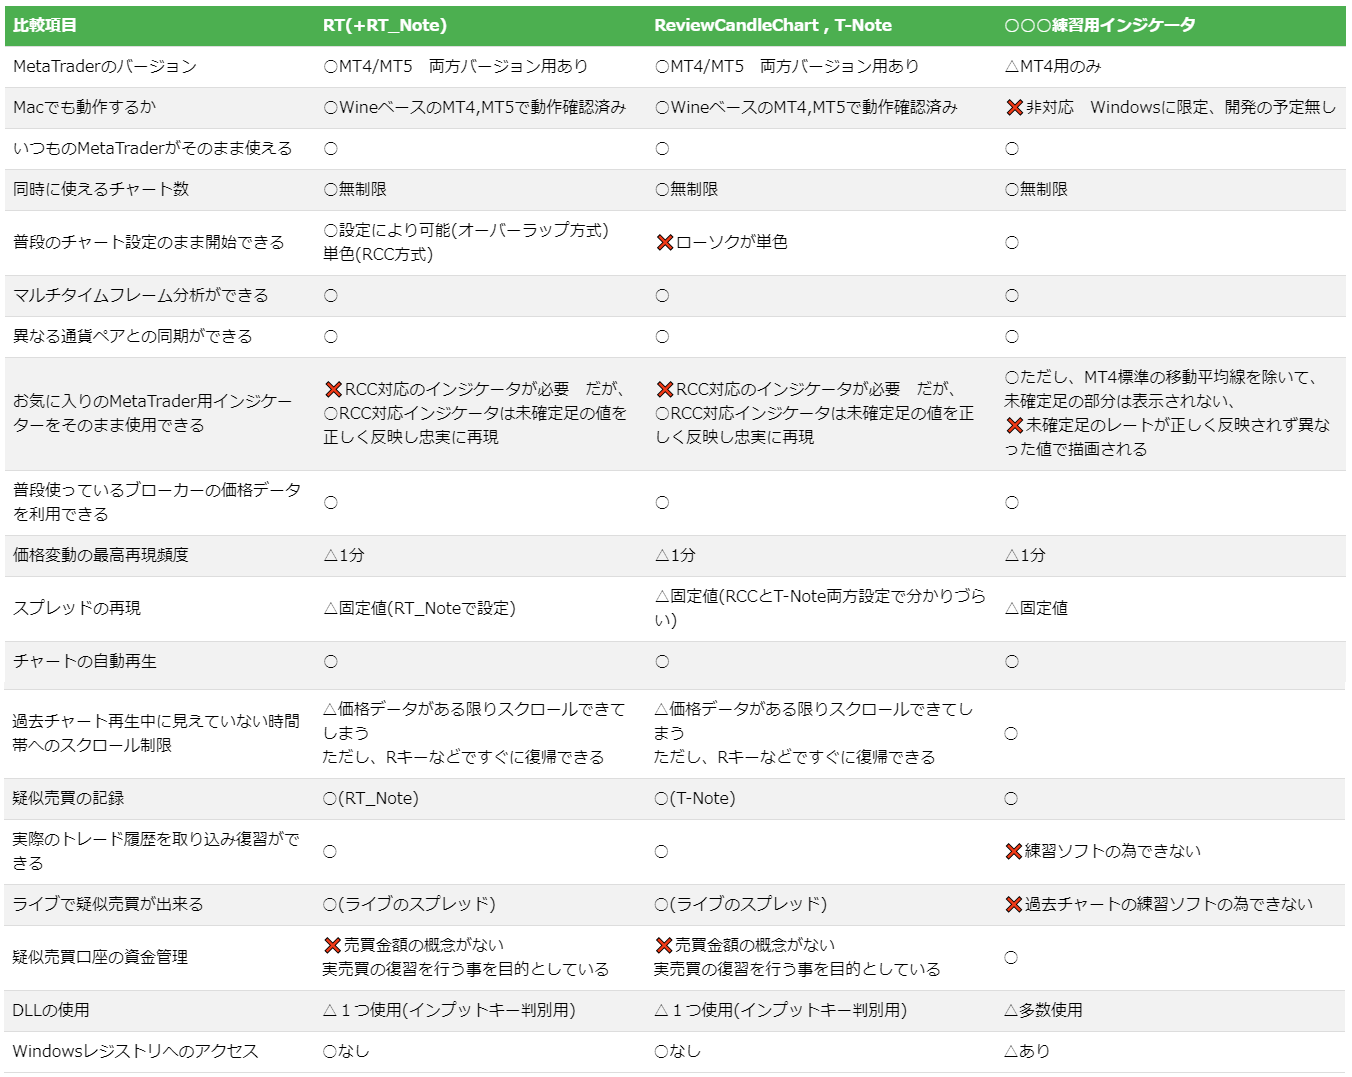Select the '△固定値(RT_Noteで設定)' cell

[x=419, y=609]
